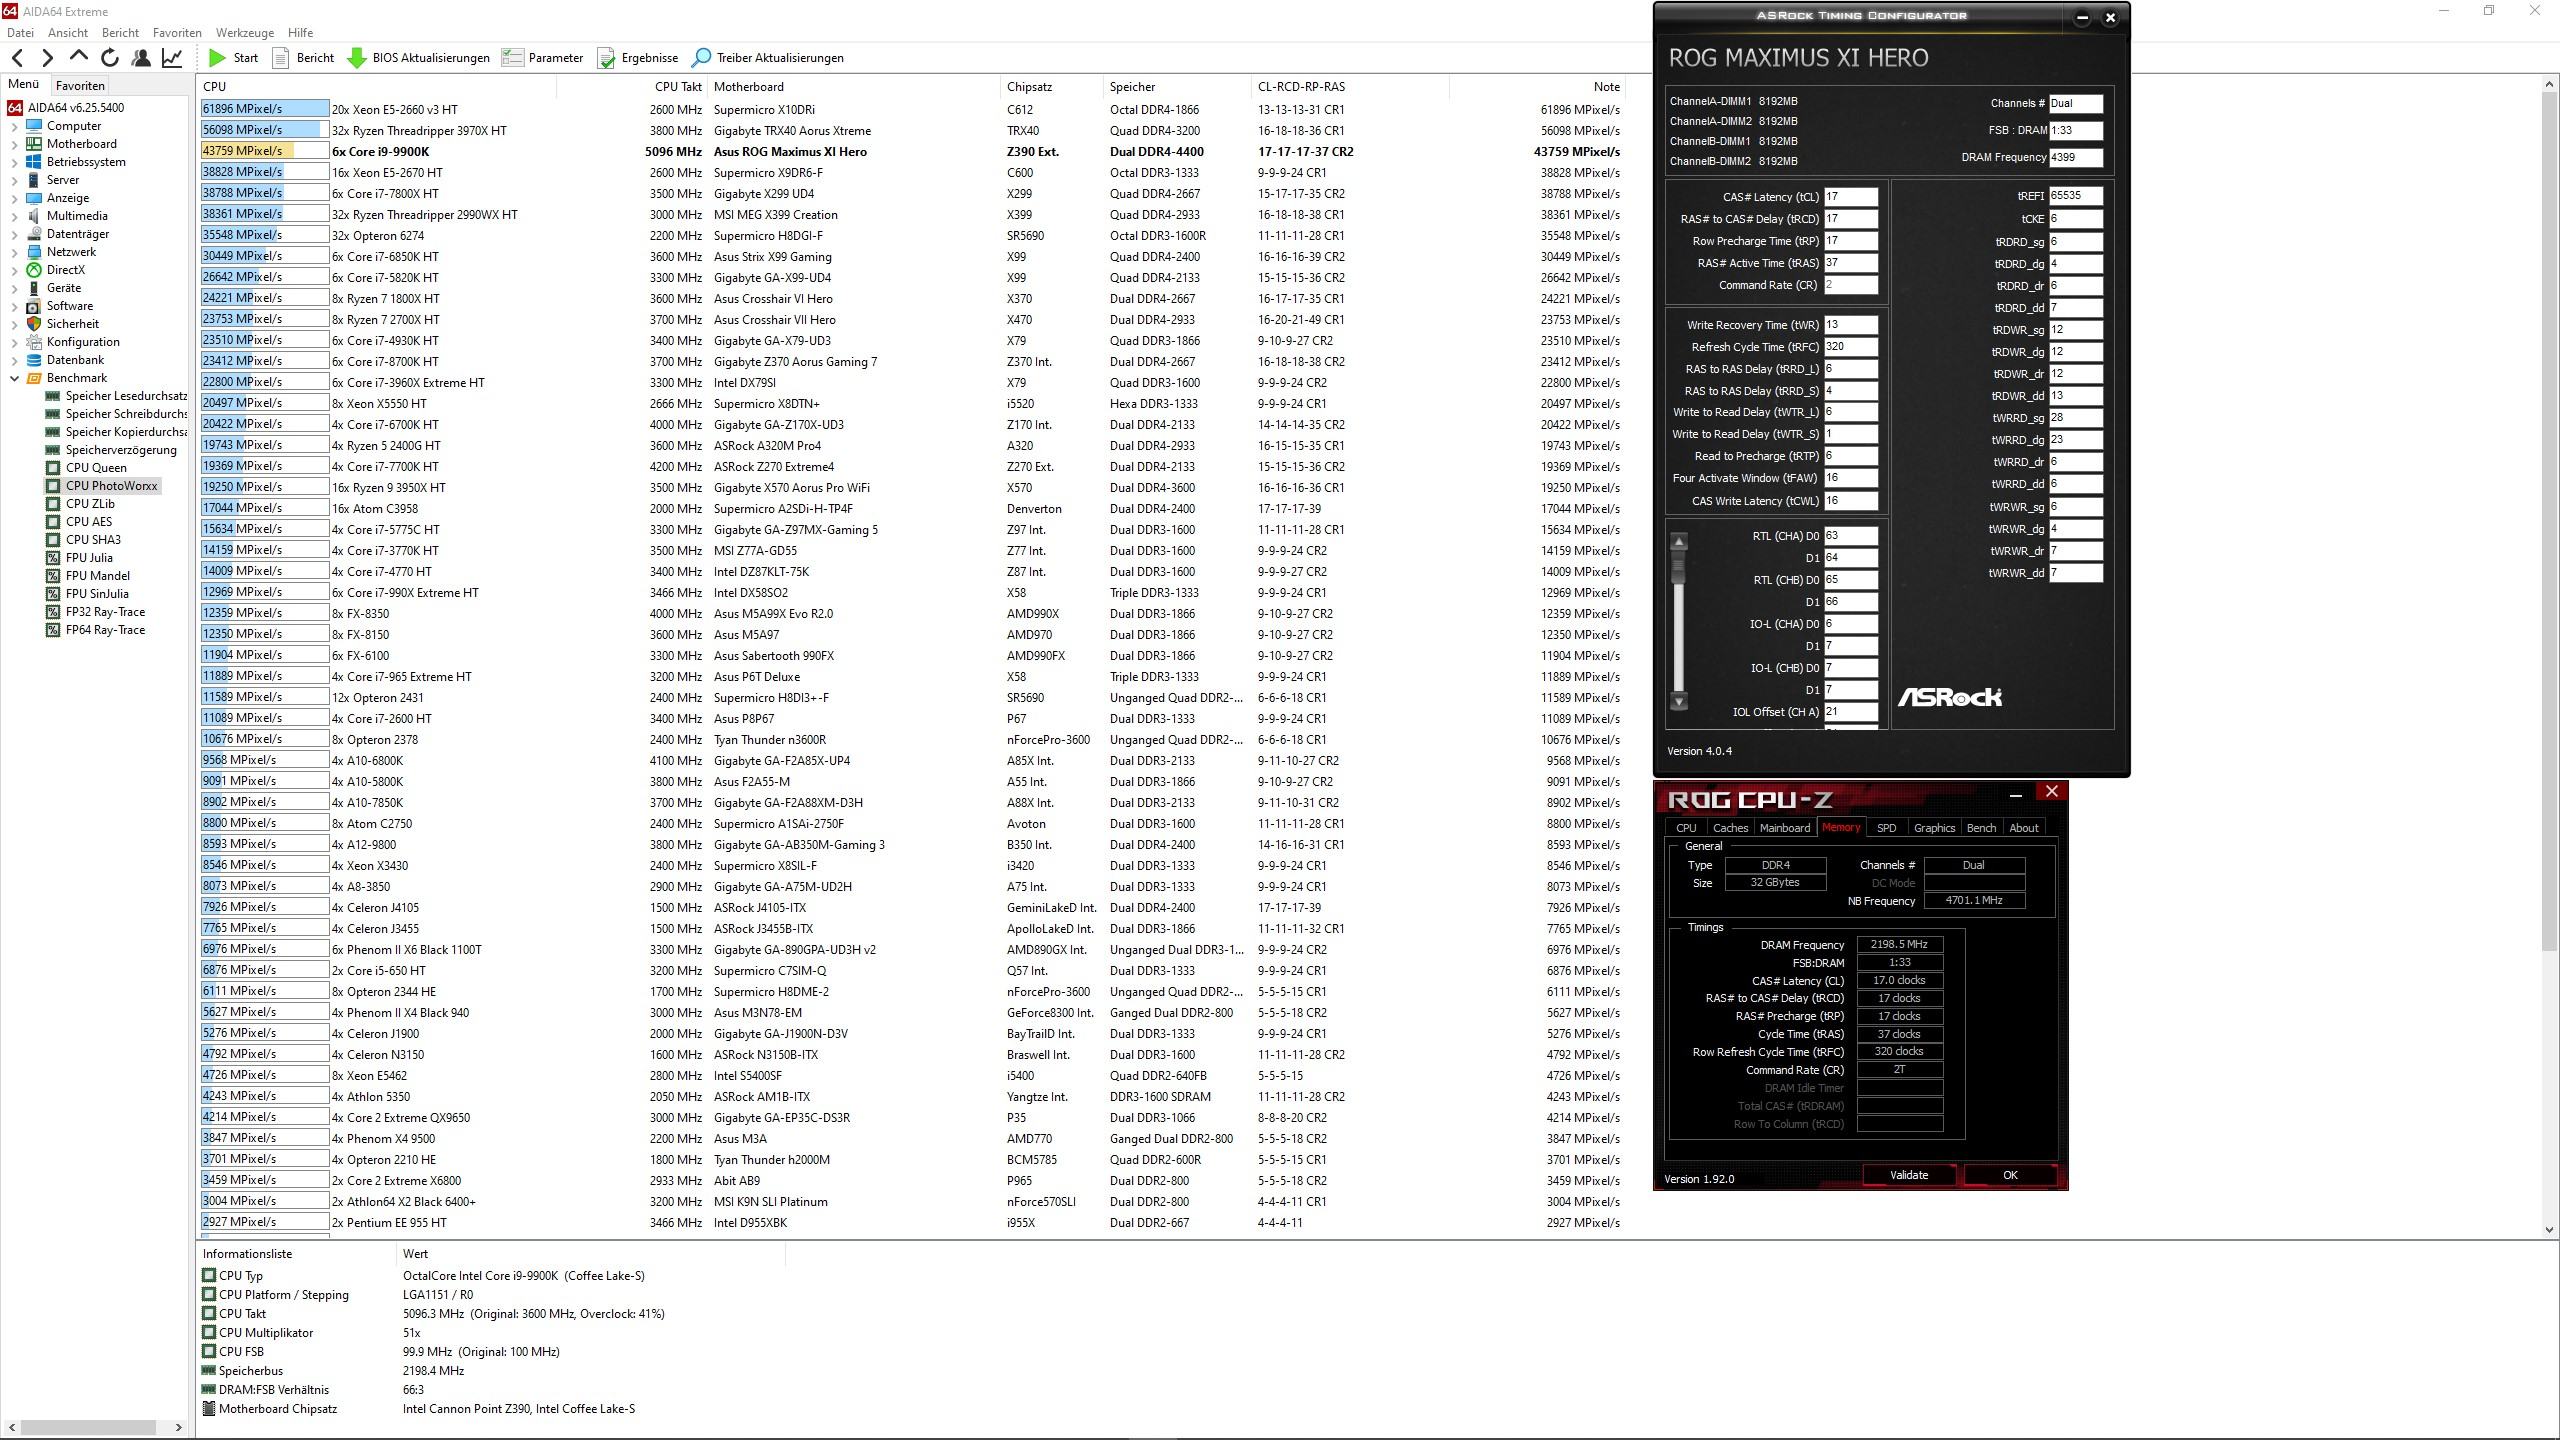
Task: Select the 32x Ryzen Threadripper 3970X HT row
Action: 912,131
